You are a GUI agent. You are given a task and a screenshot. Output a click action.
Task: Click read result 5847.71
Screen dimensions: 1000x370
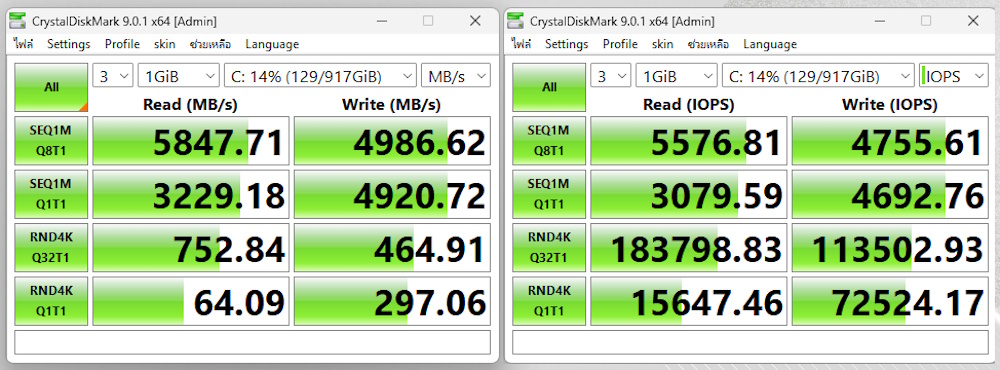coord(191,141)
